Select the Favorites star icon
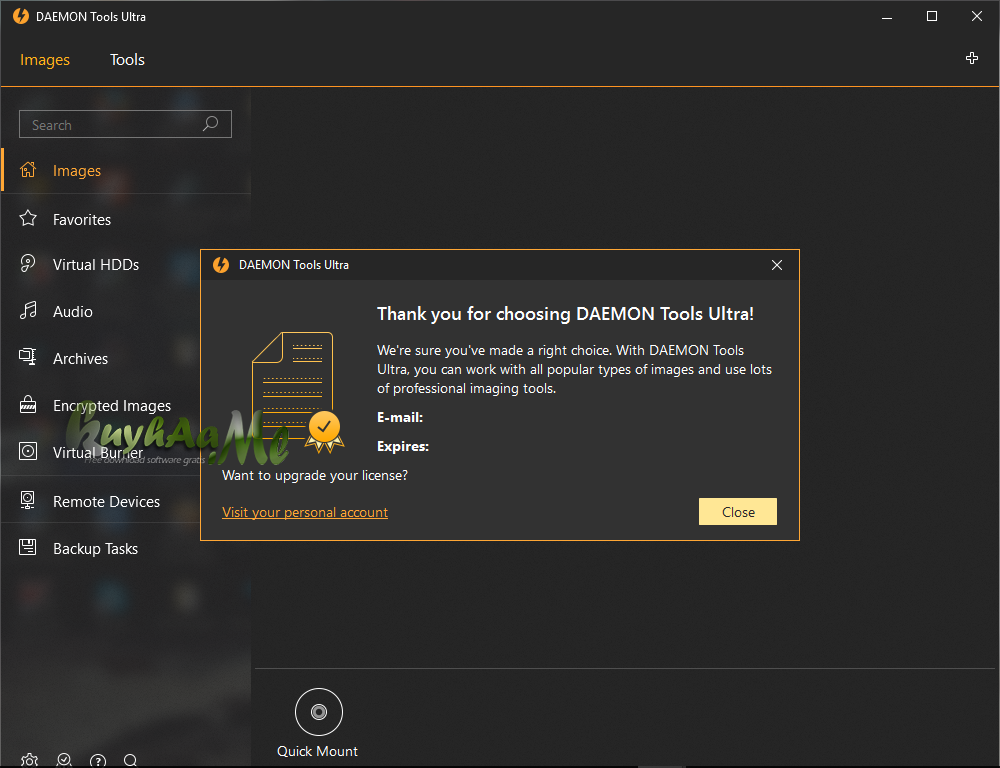 (x=28, y=218)
